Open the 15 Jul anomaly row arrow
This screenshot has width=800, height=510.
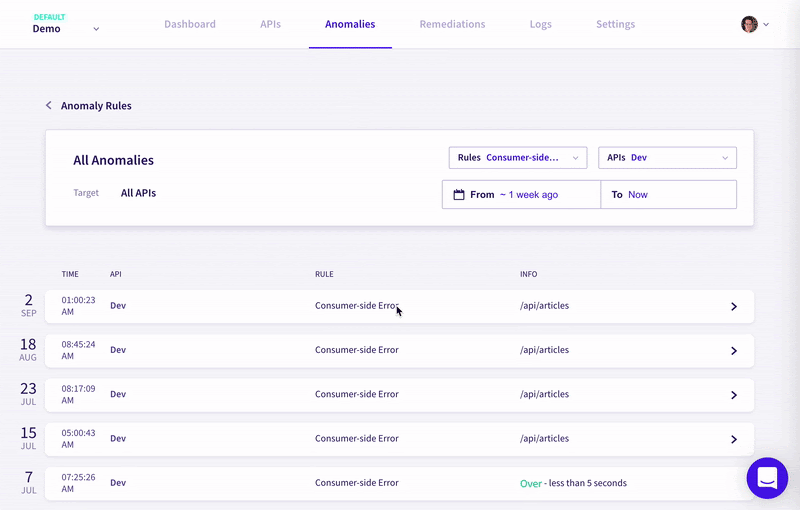pos(733,439)
